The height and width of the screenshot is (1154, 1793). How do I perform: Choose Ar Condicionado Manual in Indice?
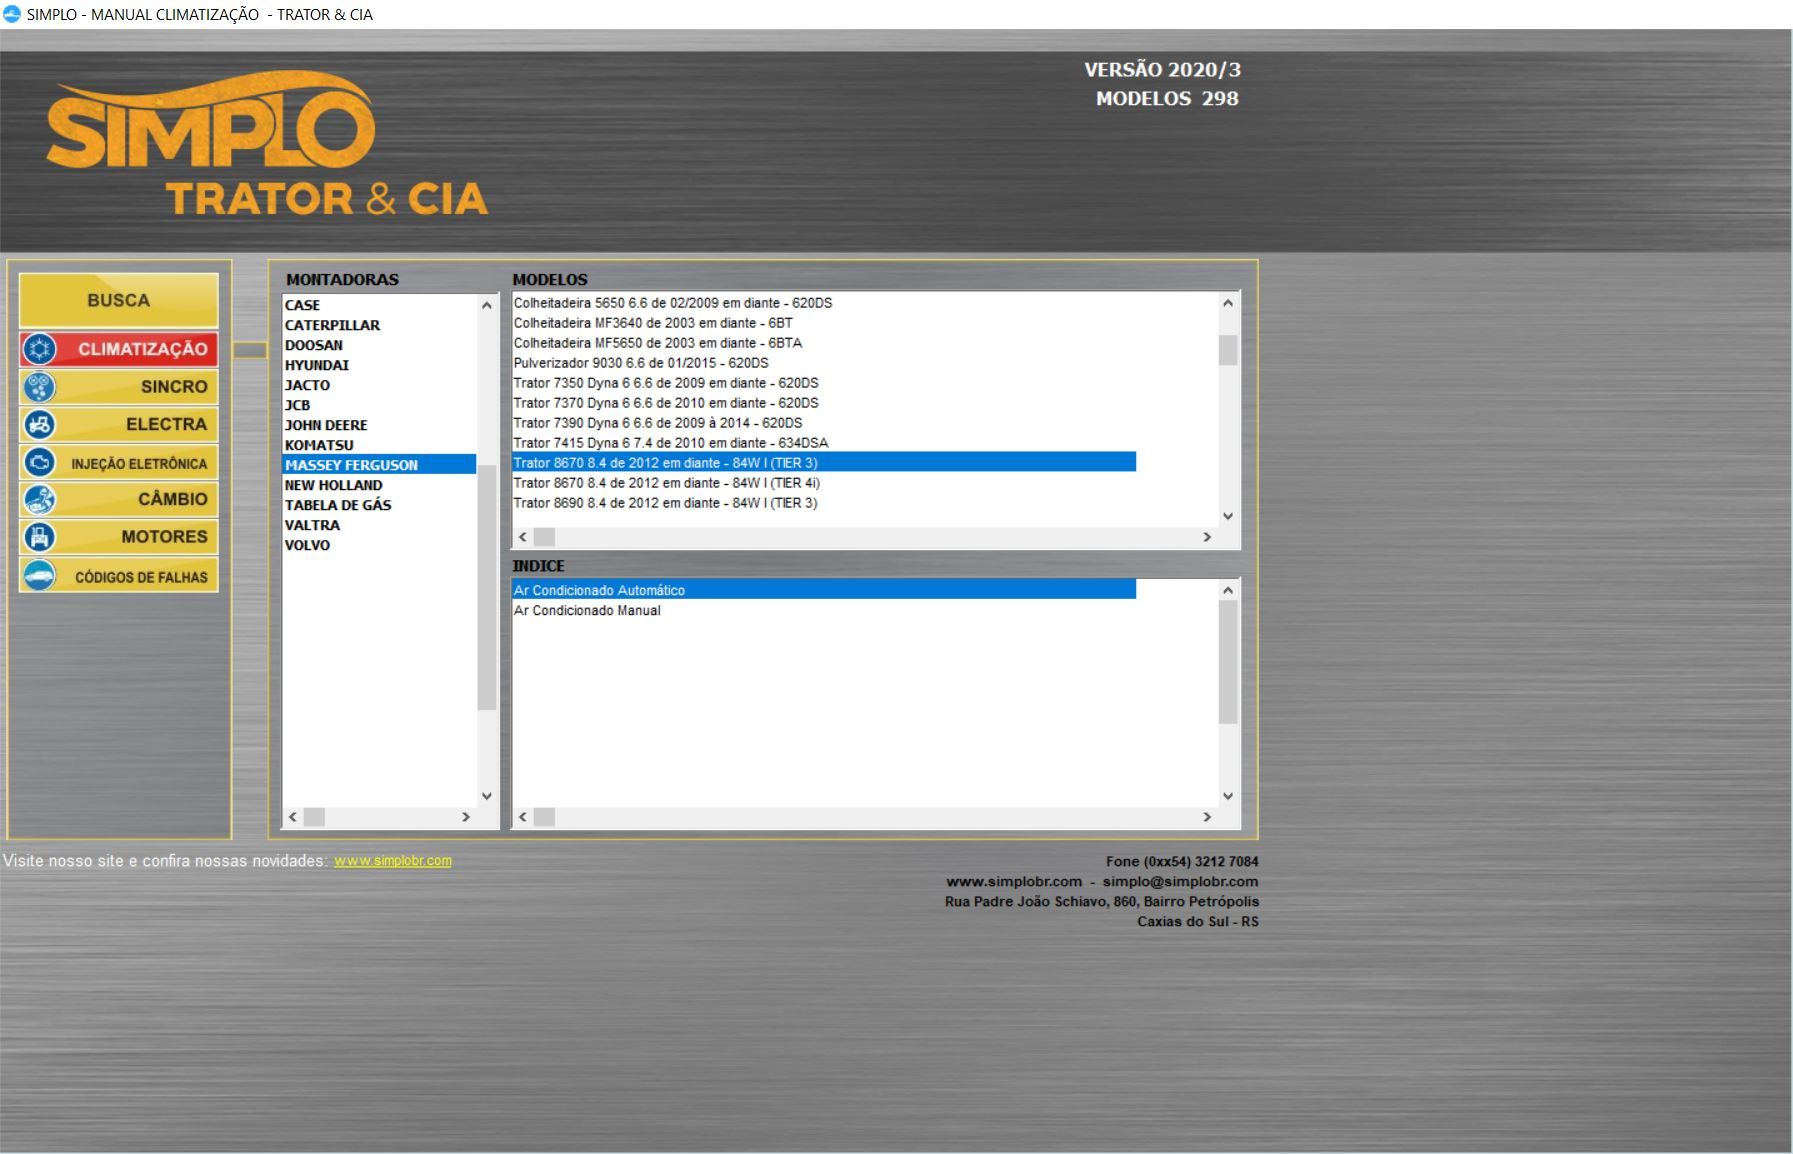click(587, 611)
